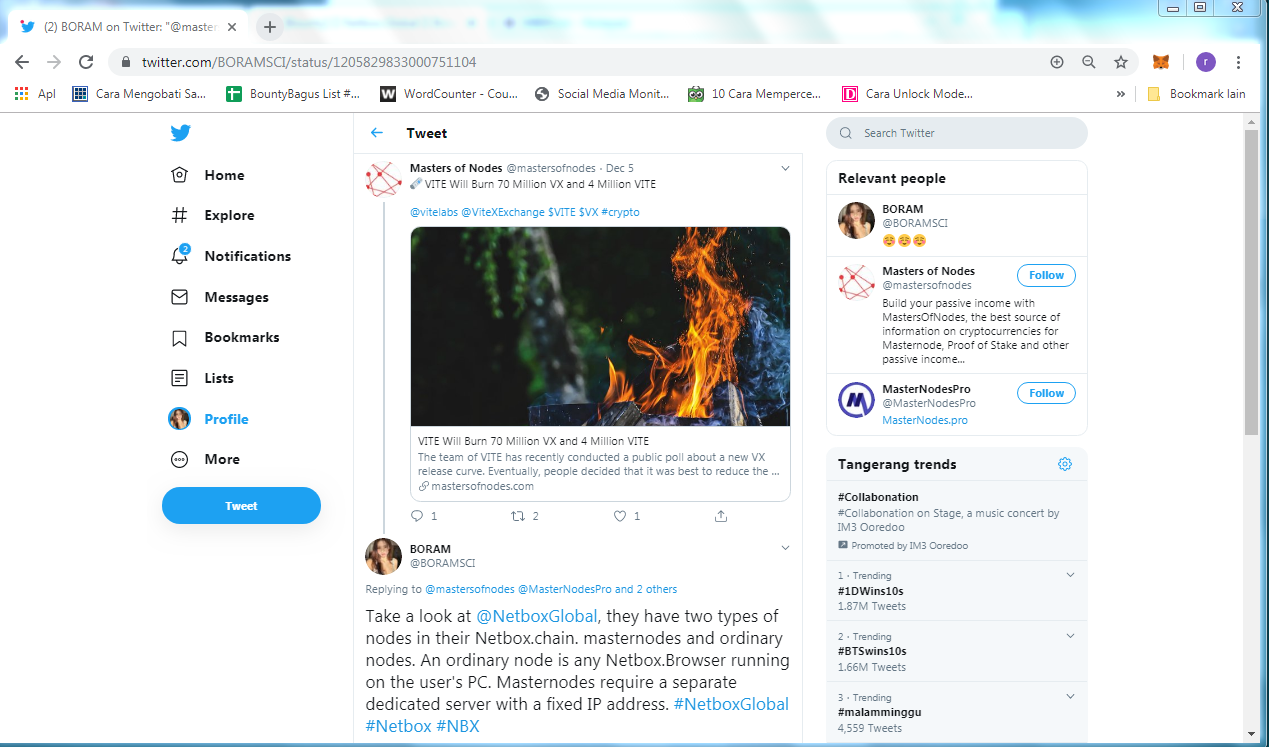Open a new browser tab
1269x747 pixels.
(x=269, y=27)
